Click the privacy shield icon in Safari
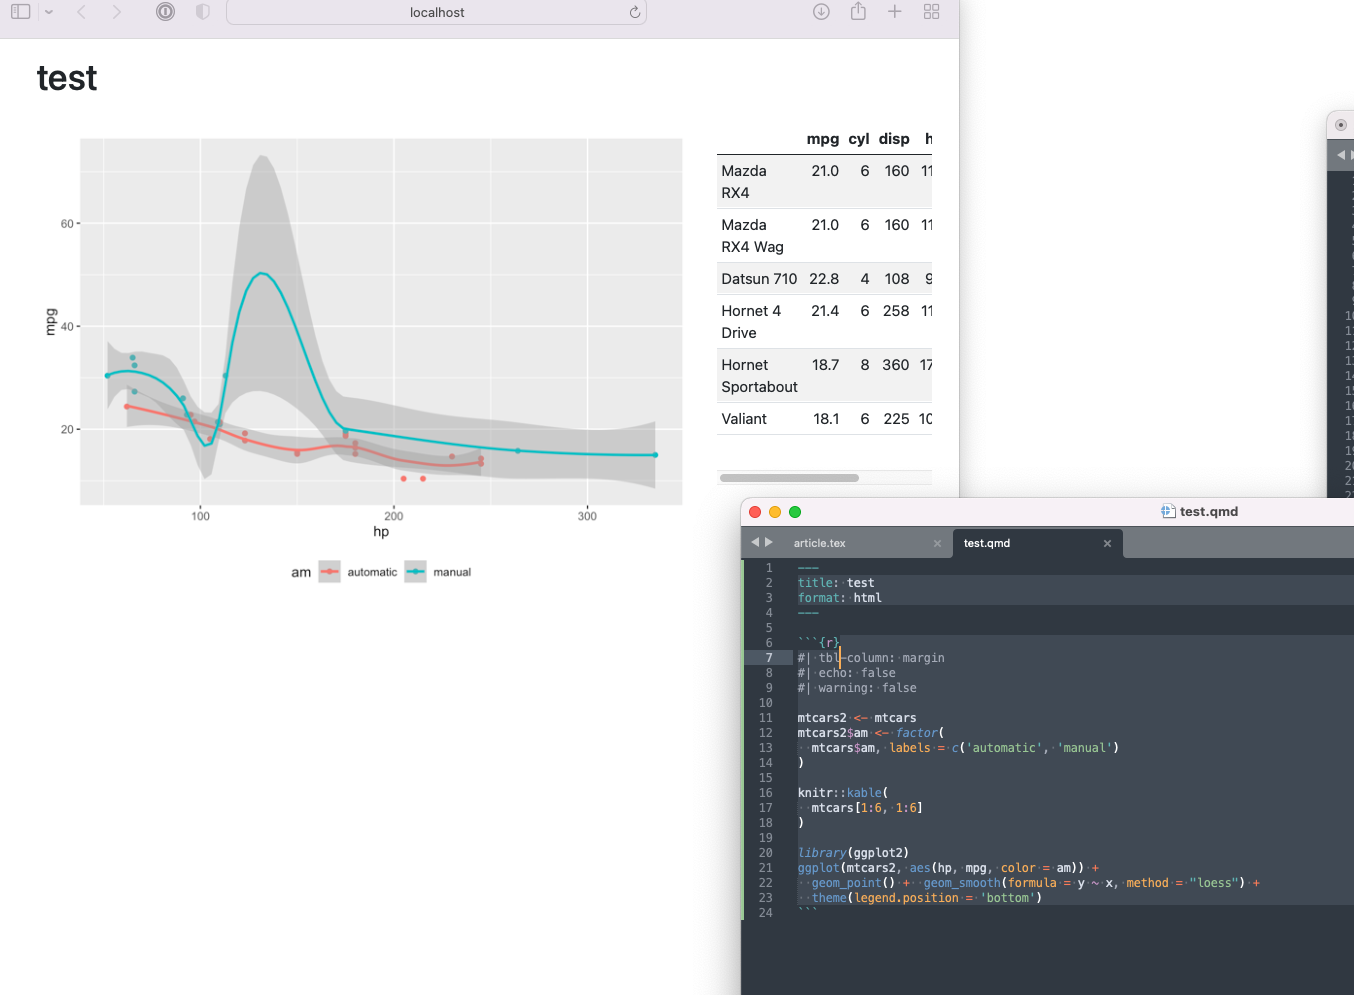1354x995 pixels. 203,12
